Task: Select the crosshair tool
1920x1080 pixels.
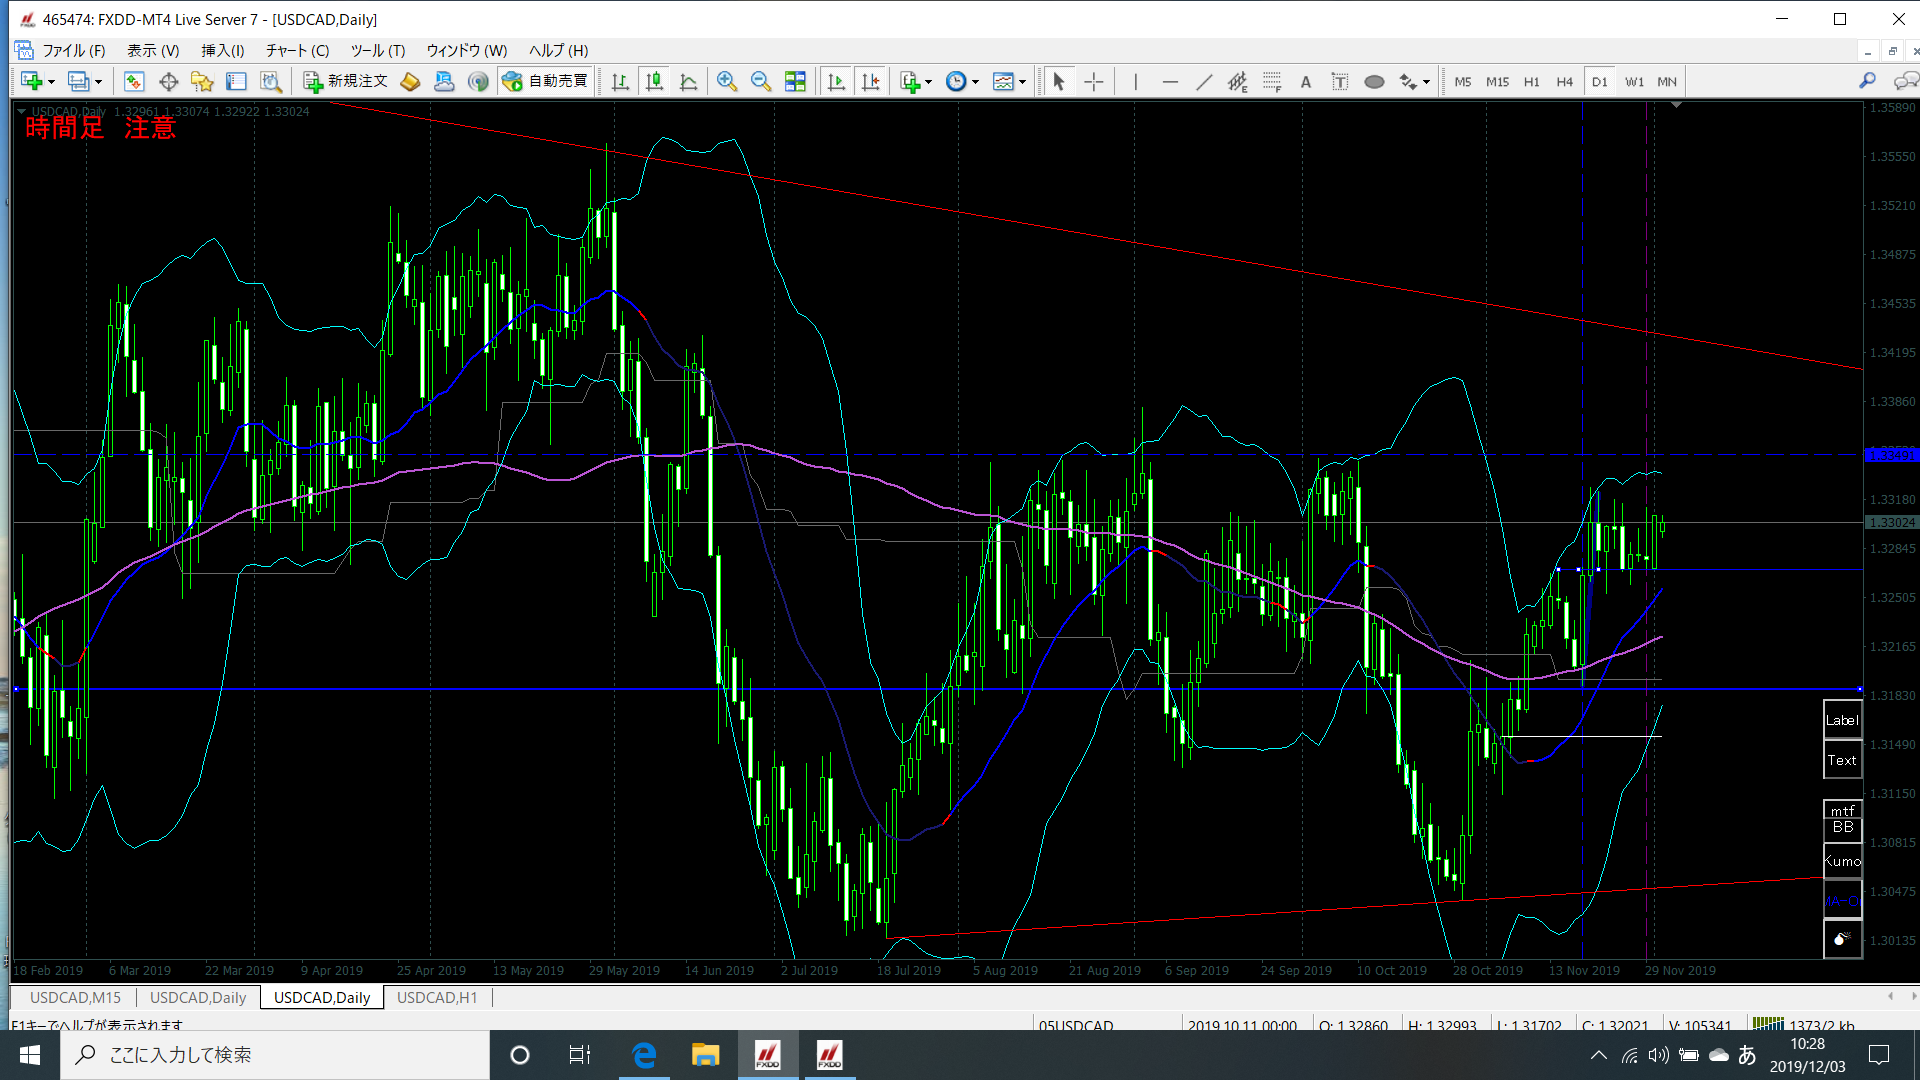Action: pyautogui.click(x=1094, y=82)
